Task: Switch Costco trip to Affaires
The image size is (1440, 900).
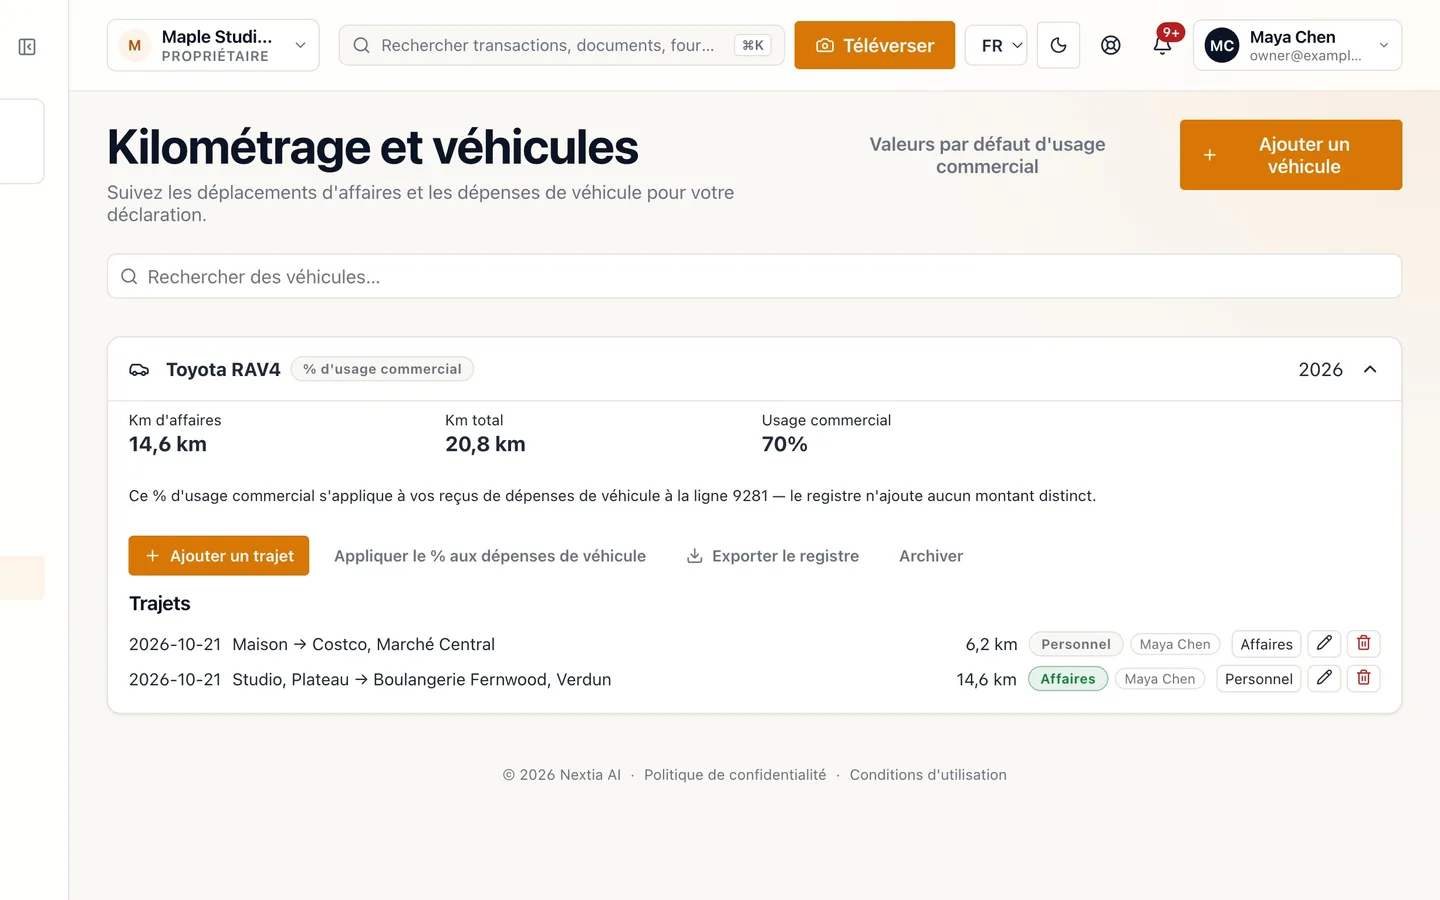Action: (1266, 644)
